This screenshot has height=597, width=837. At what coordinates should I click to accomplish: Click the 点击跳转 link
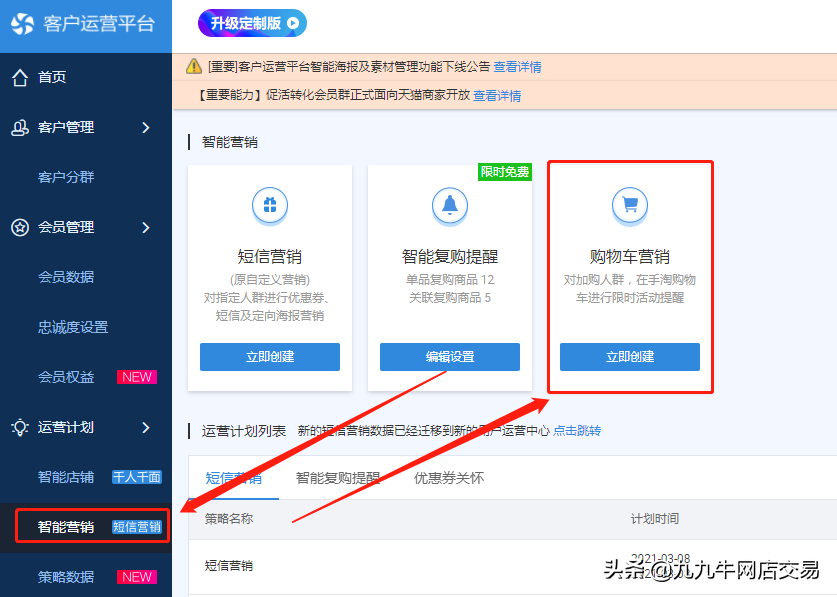577,431
